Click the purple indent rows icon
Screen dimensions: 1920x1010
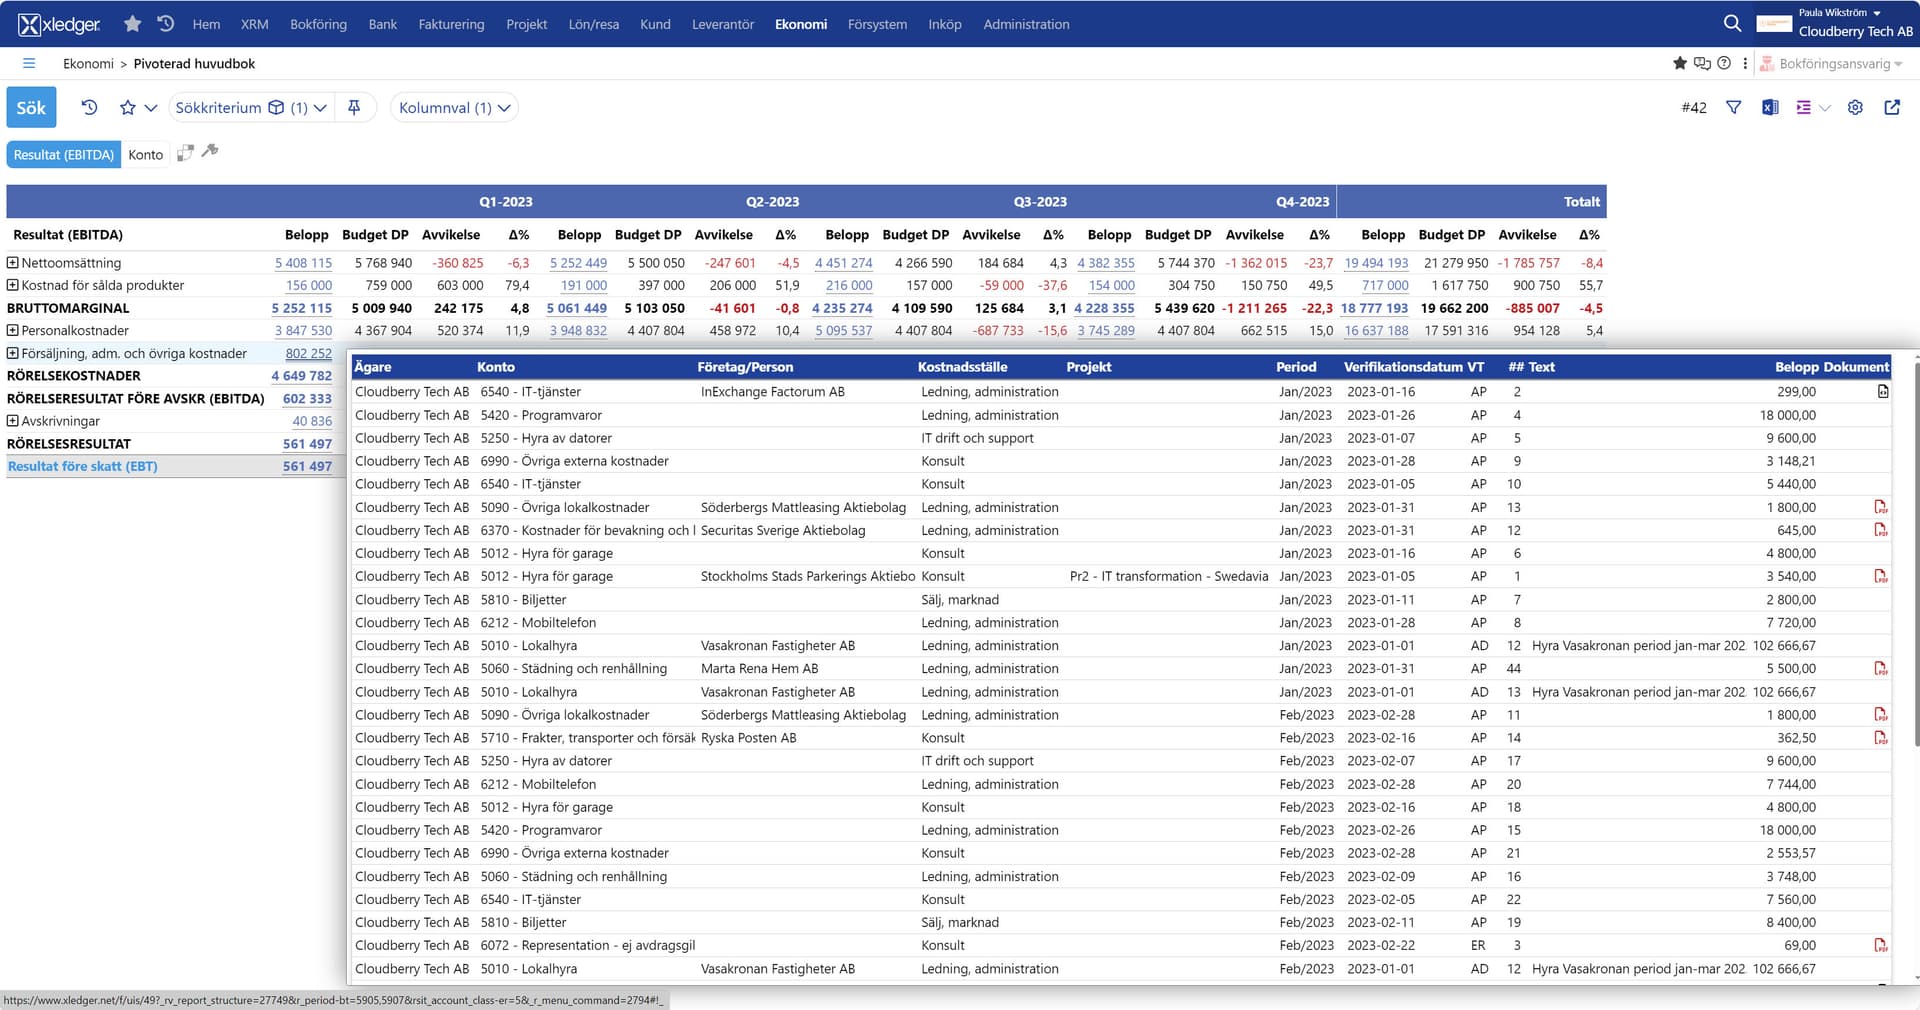[1804, 107]
